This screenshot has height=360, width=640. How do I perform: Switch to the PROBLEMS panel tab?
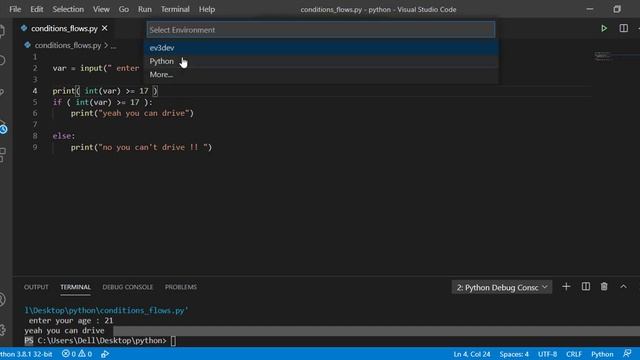[x=181, y=287]
